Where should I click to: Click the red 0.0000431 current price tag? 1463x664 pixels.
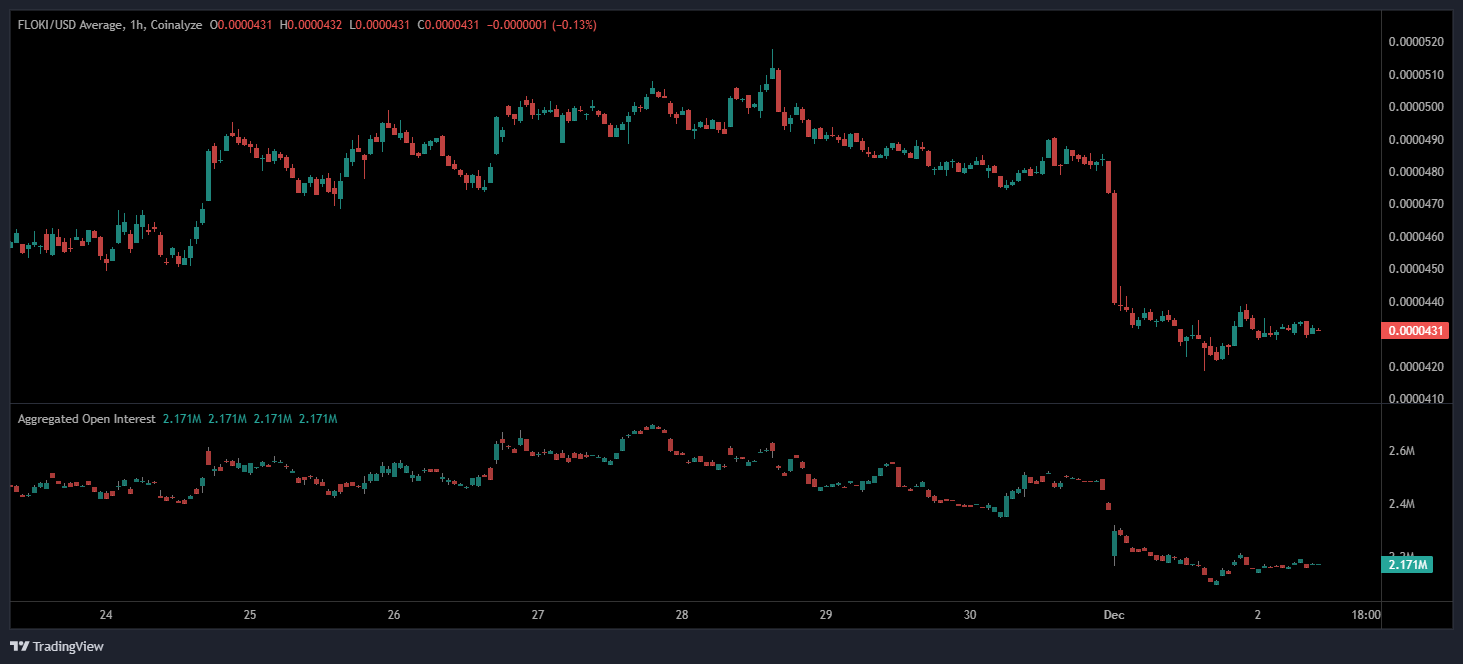coord(1414,331)
